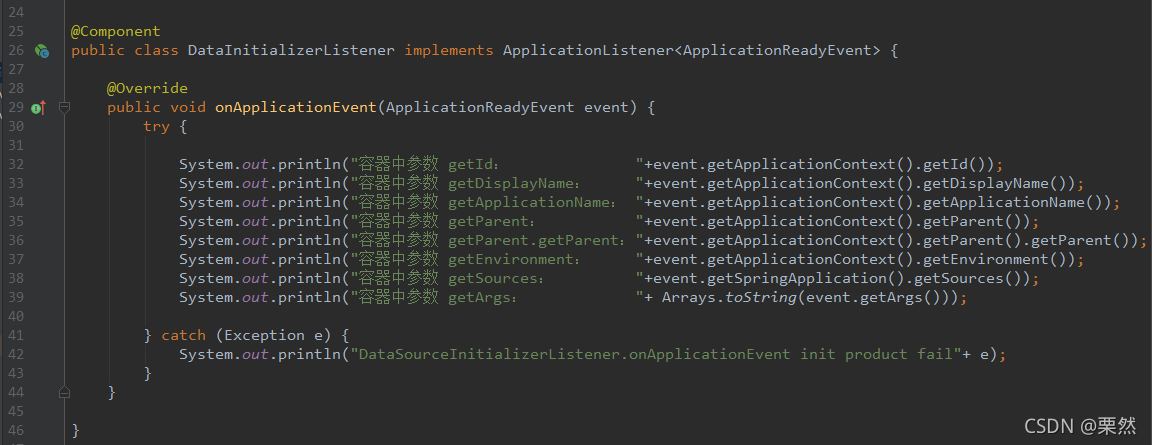Click the fold end marker on line 44

(x=64, y=392)
